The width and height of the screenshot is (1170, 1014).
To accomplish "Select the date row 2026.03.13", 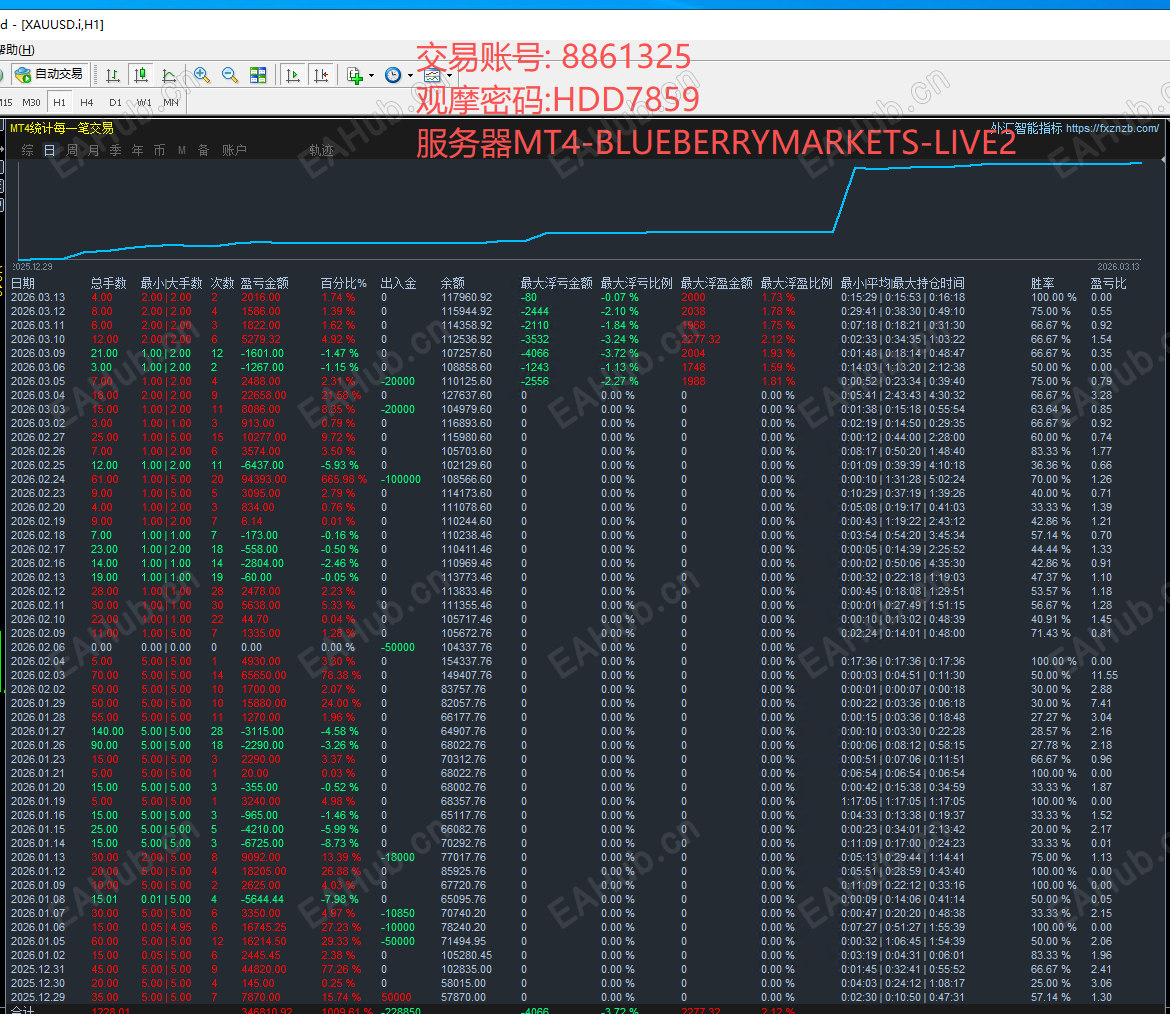I will 38,297.
